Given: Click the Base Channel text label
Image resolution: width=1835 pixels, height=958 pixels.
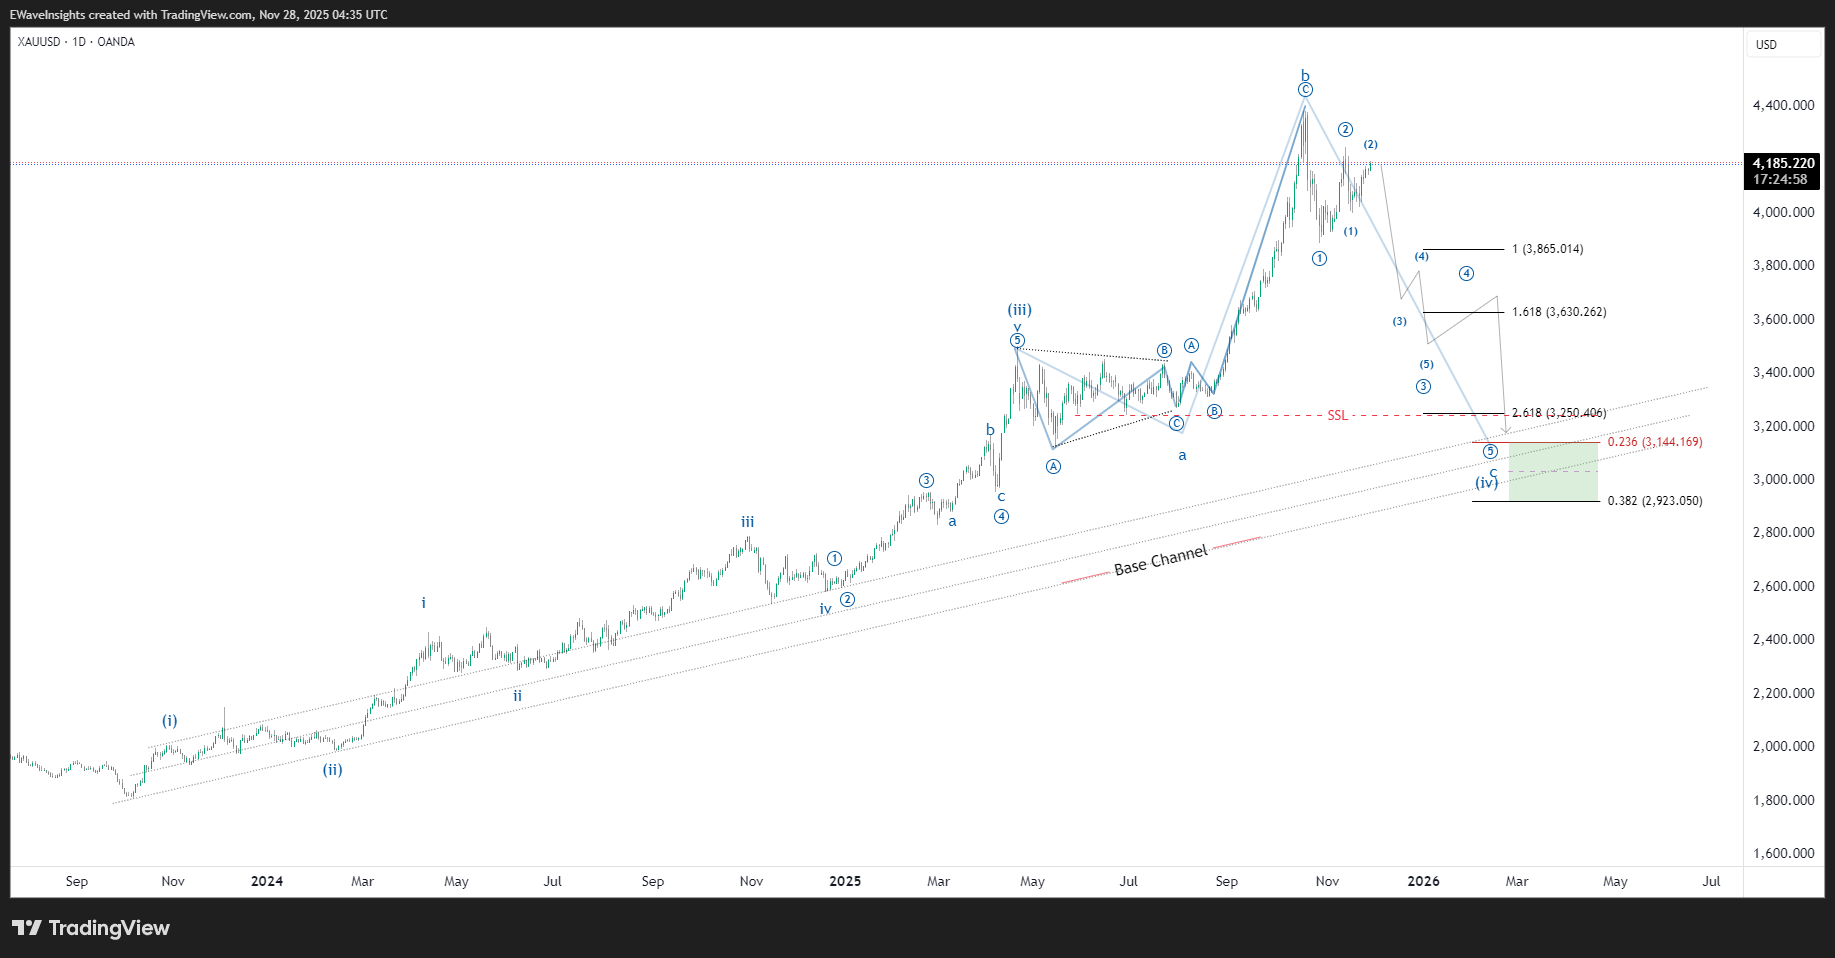Looking at the screenshot, I should click(1160, 560).
